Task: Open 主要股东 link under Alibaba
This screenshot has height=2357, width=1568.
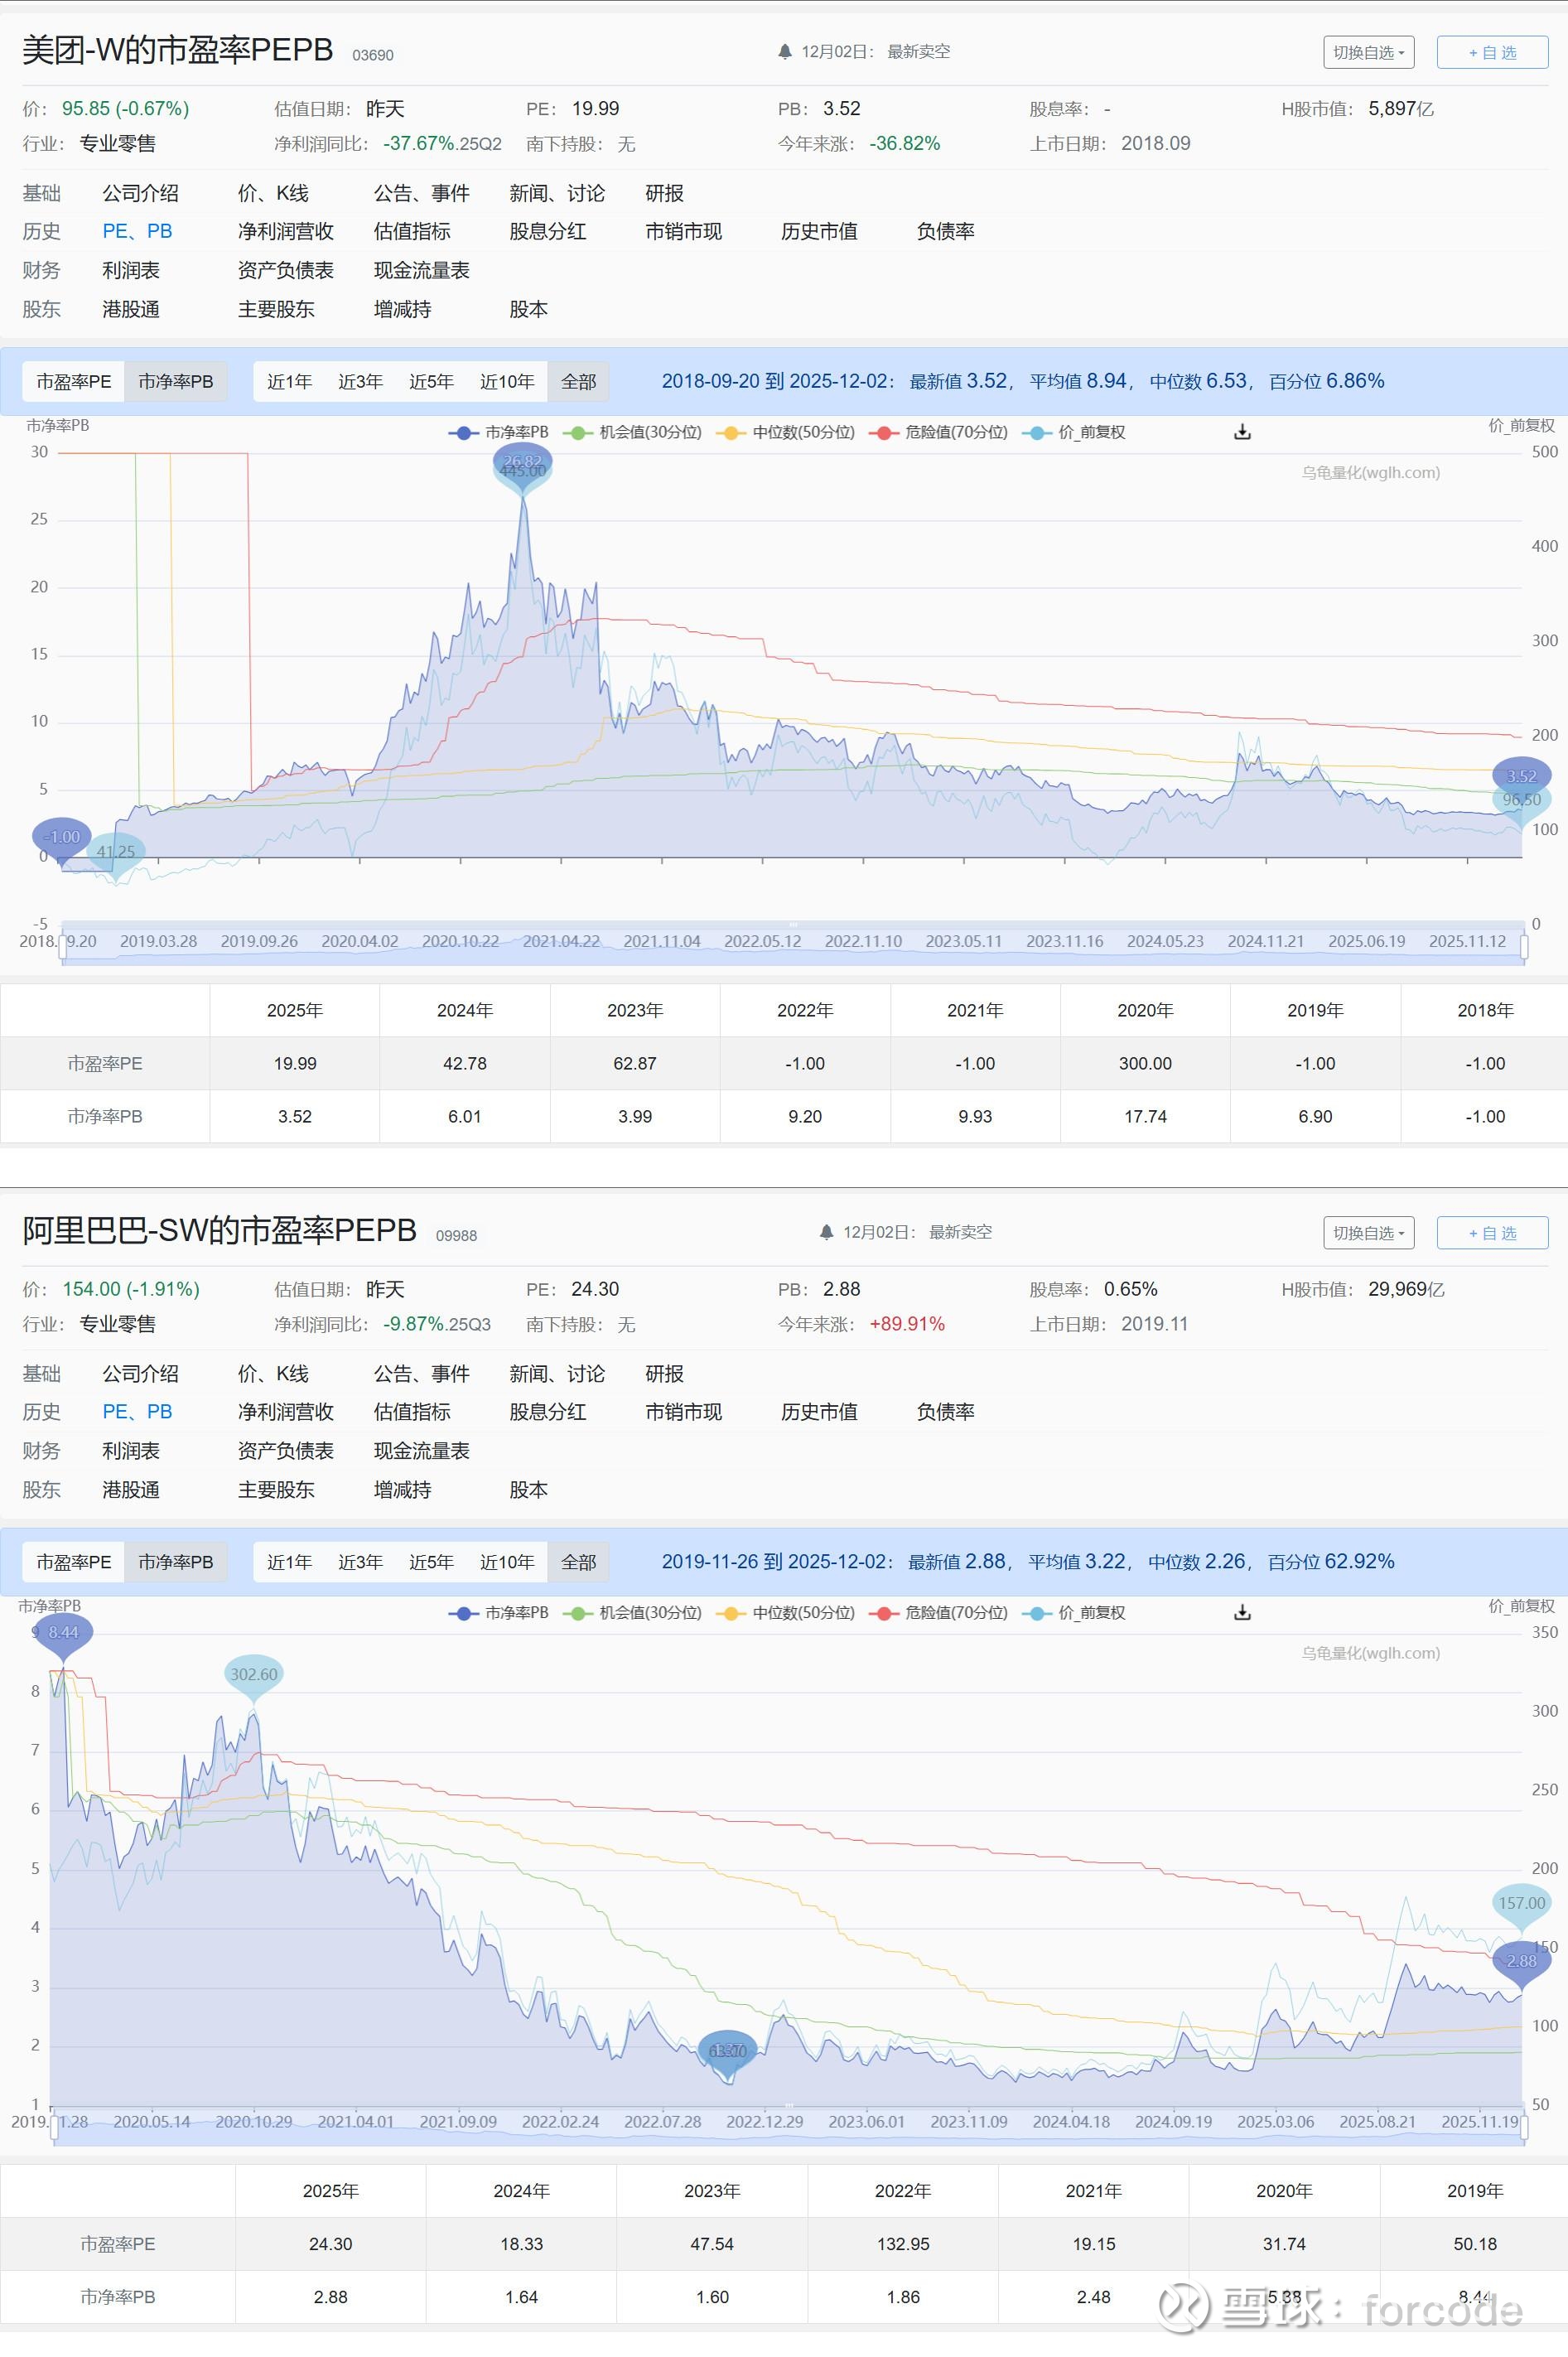Action: tap(276, 1489)
